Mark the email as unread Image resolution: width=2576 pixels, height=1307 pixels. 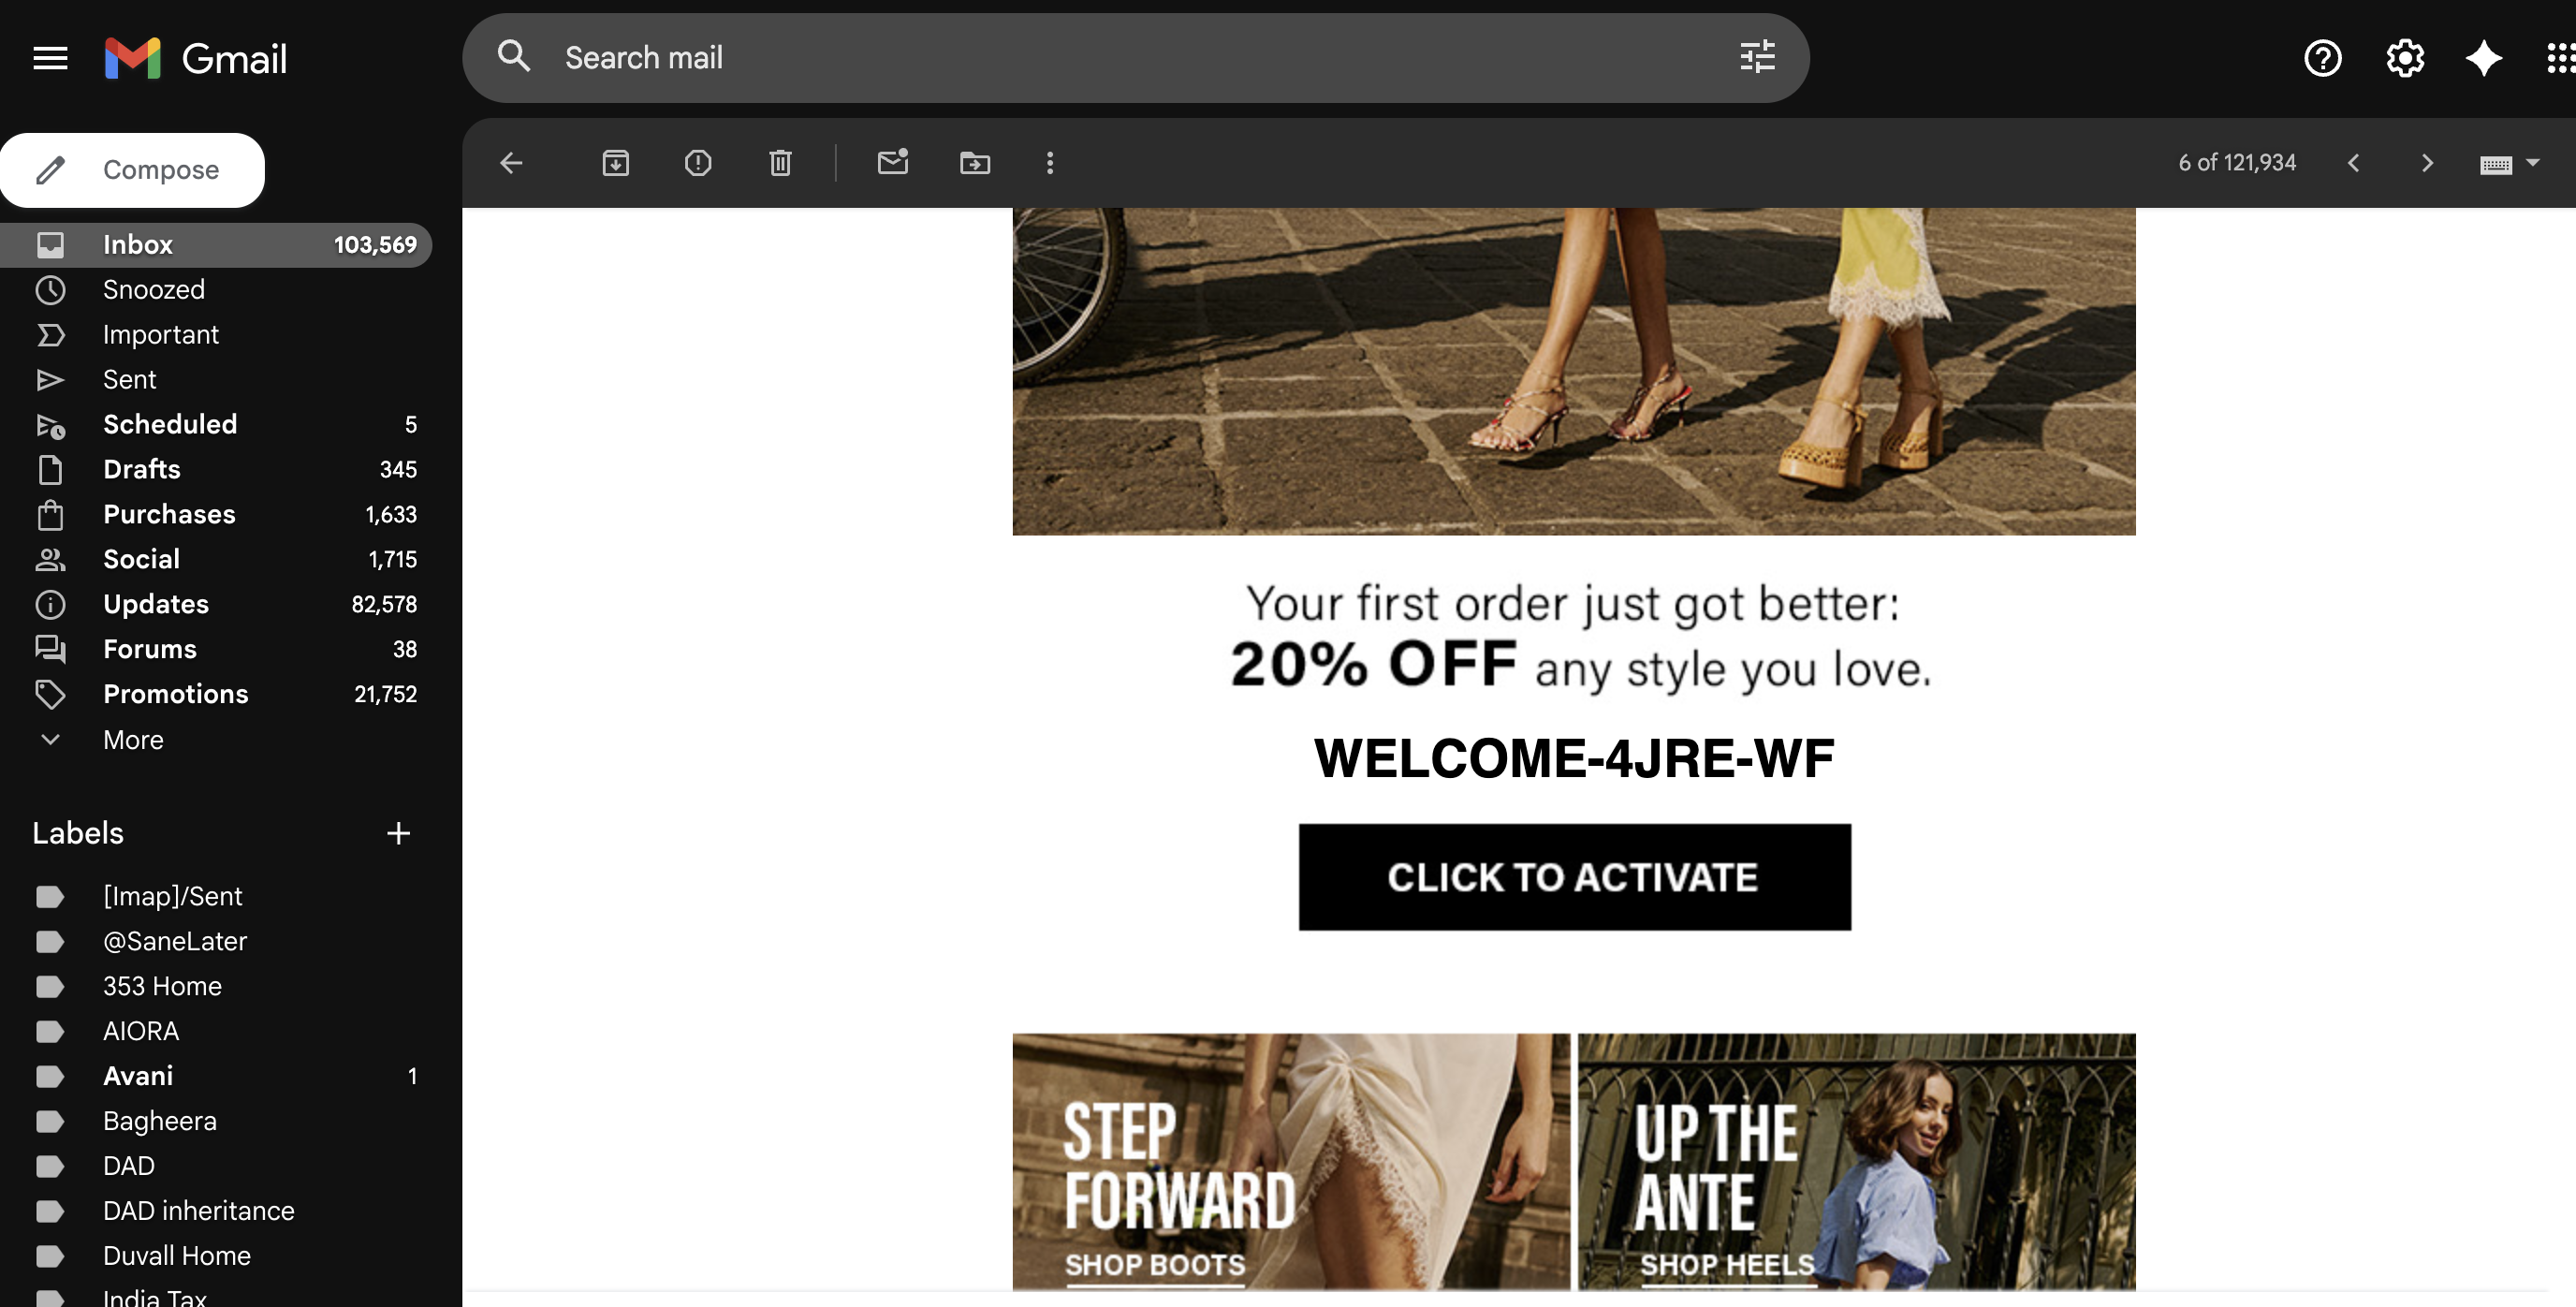click(892, 163)
